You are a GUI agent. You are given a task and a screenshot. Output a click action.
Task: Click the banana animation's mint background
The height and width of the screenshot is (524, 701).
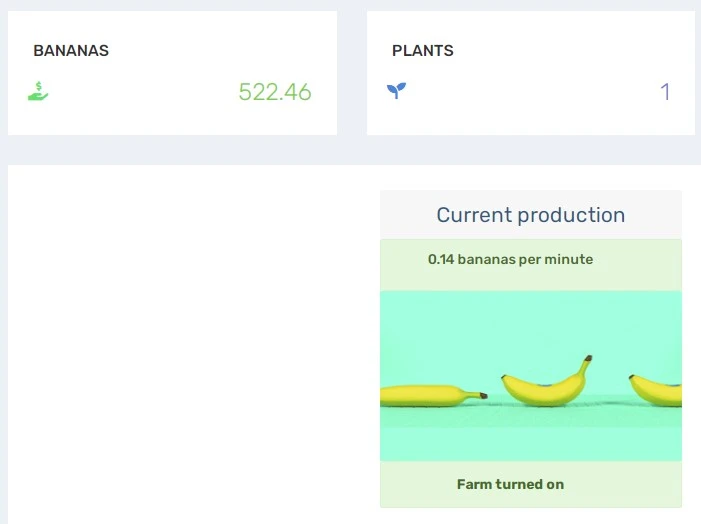pos(531,326)
